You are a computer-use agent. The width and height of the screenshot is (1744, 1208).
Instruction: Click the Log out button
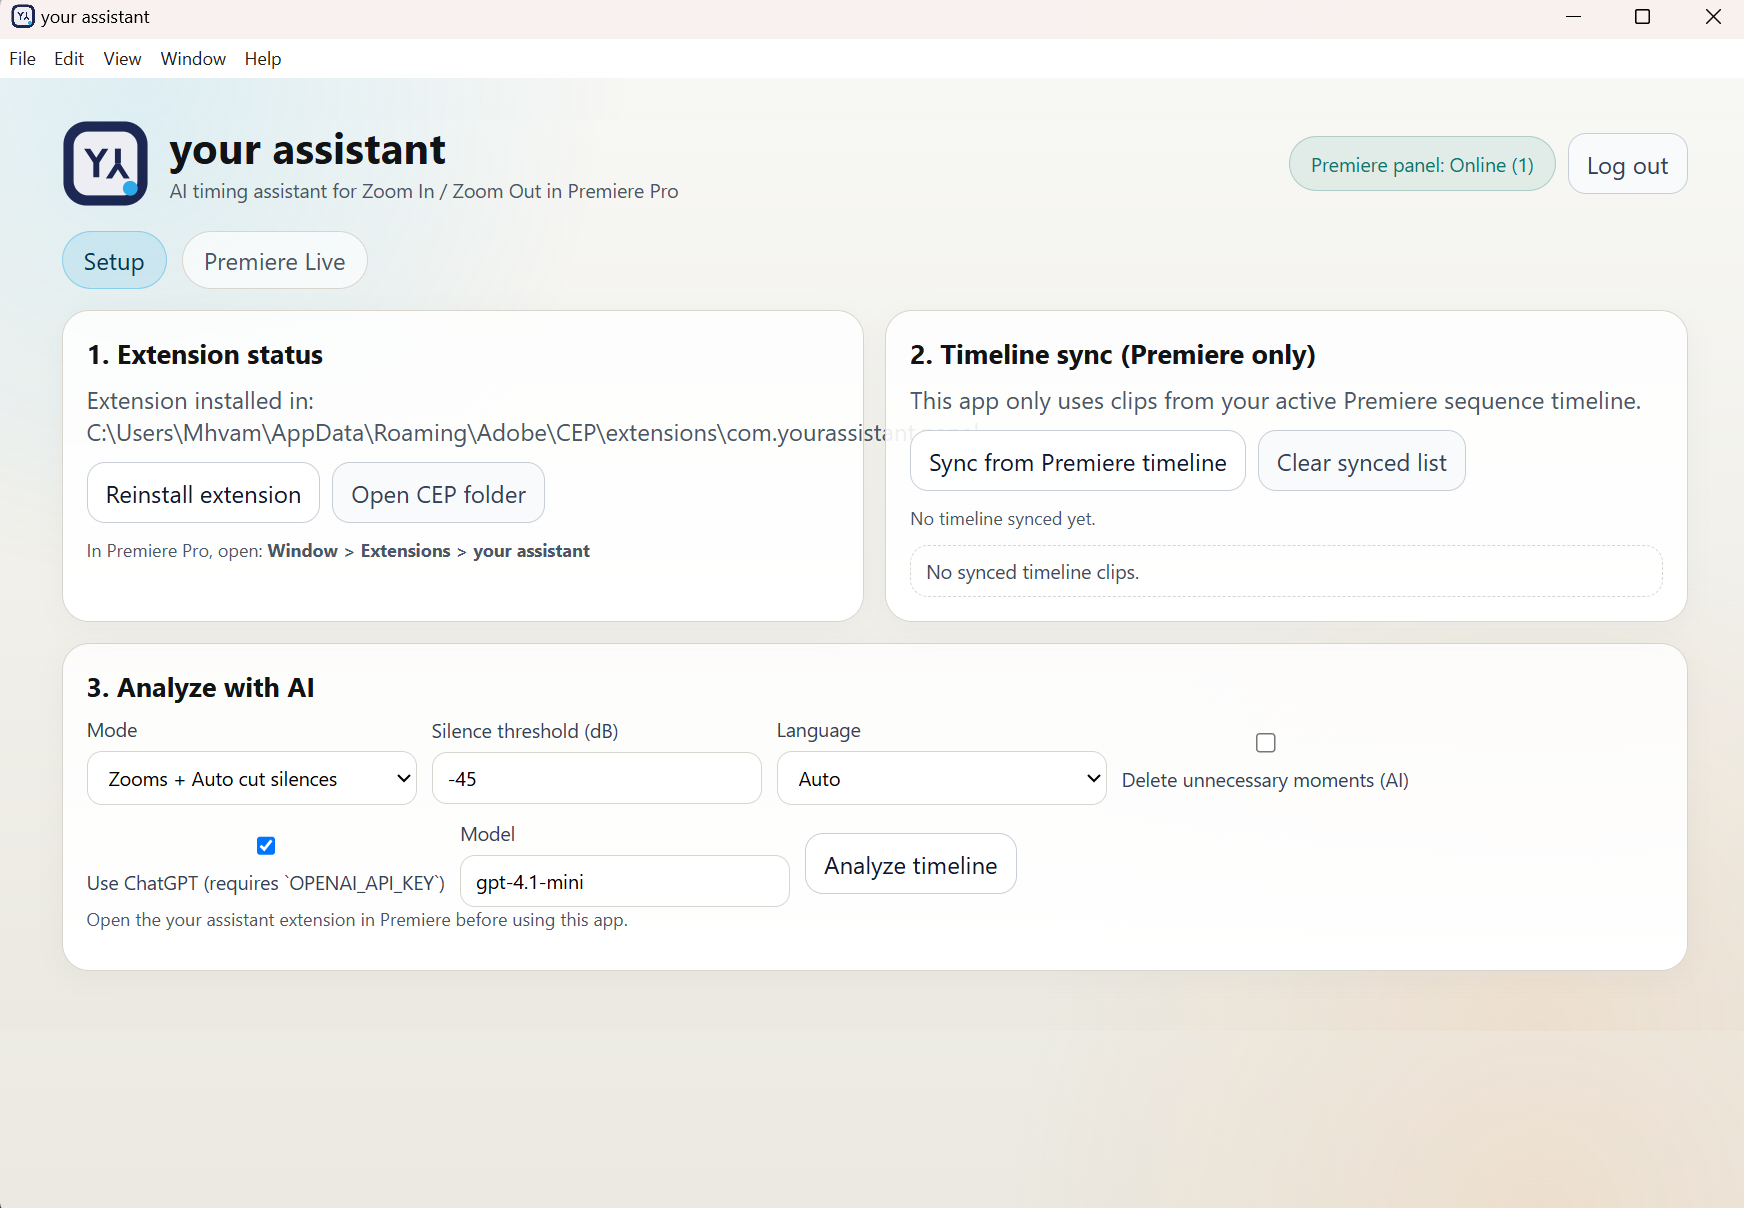pyautogui.click(x=1627, y=164)
